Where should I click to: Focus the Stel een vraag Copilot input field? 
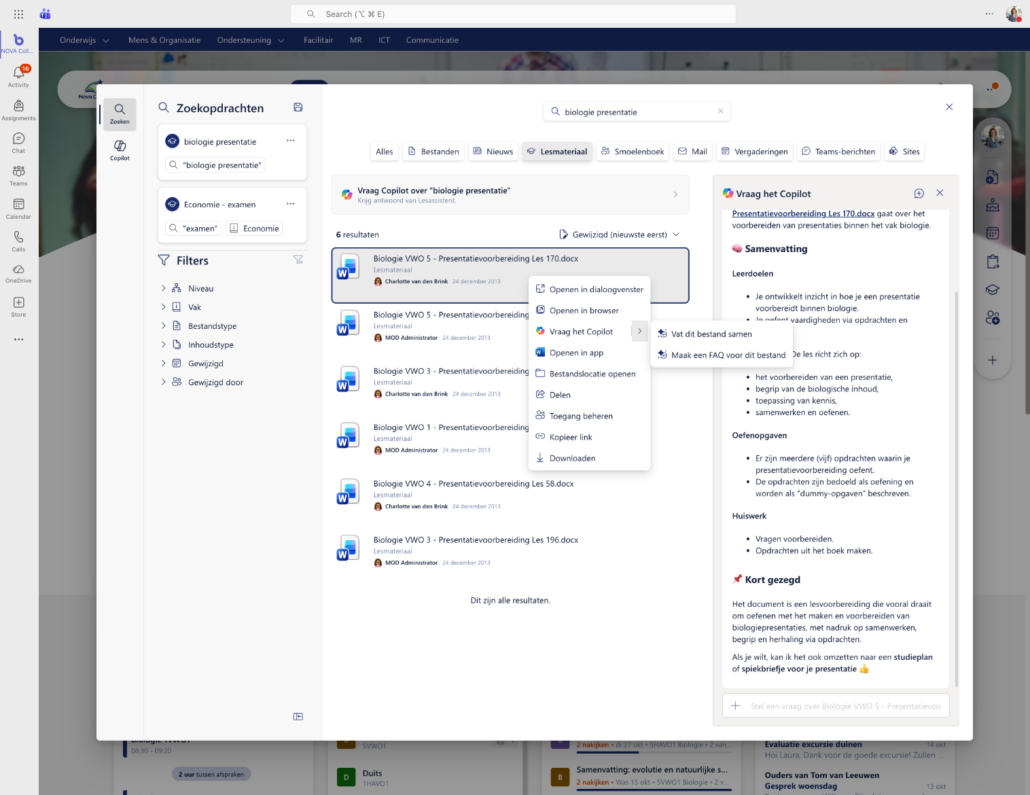tap(835, 706)
